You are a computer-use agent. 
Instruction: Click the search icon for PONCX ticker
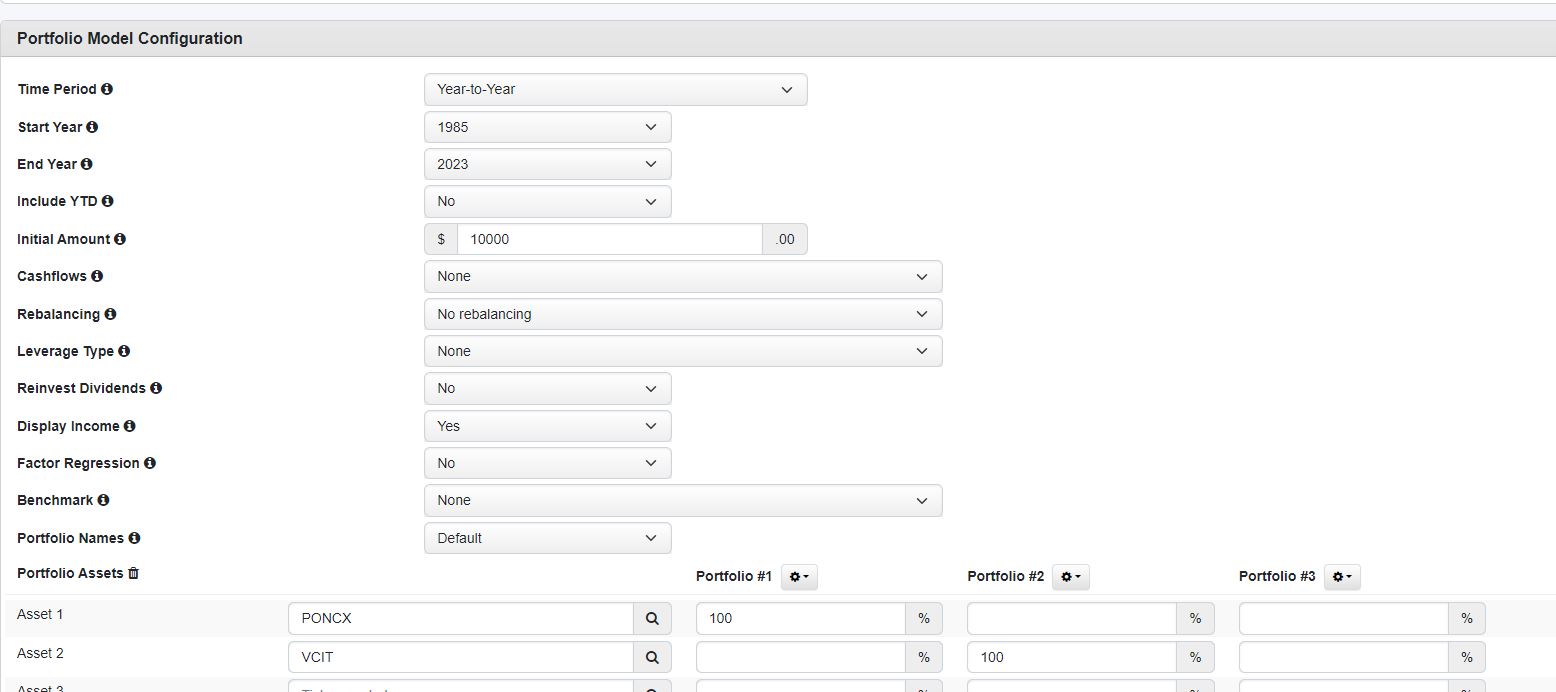click(x=652, y=619)
